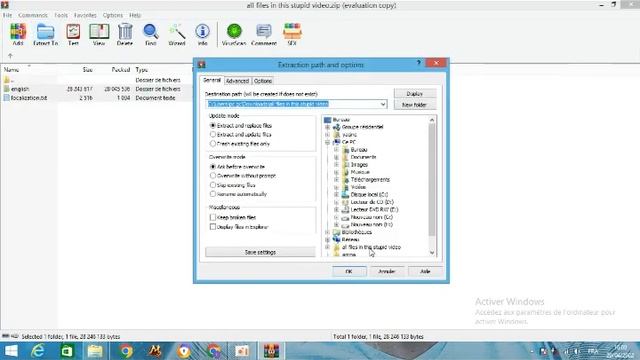Click the Aide help button
The height and width of the screenshot is (360, 640).
pos(425,271)
